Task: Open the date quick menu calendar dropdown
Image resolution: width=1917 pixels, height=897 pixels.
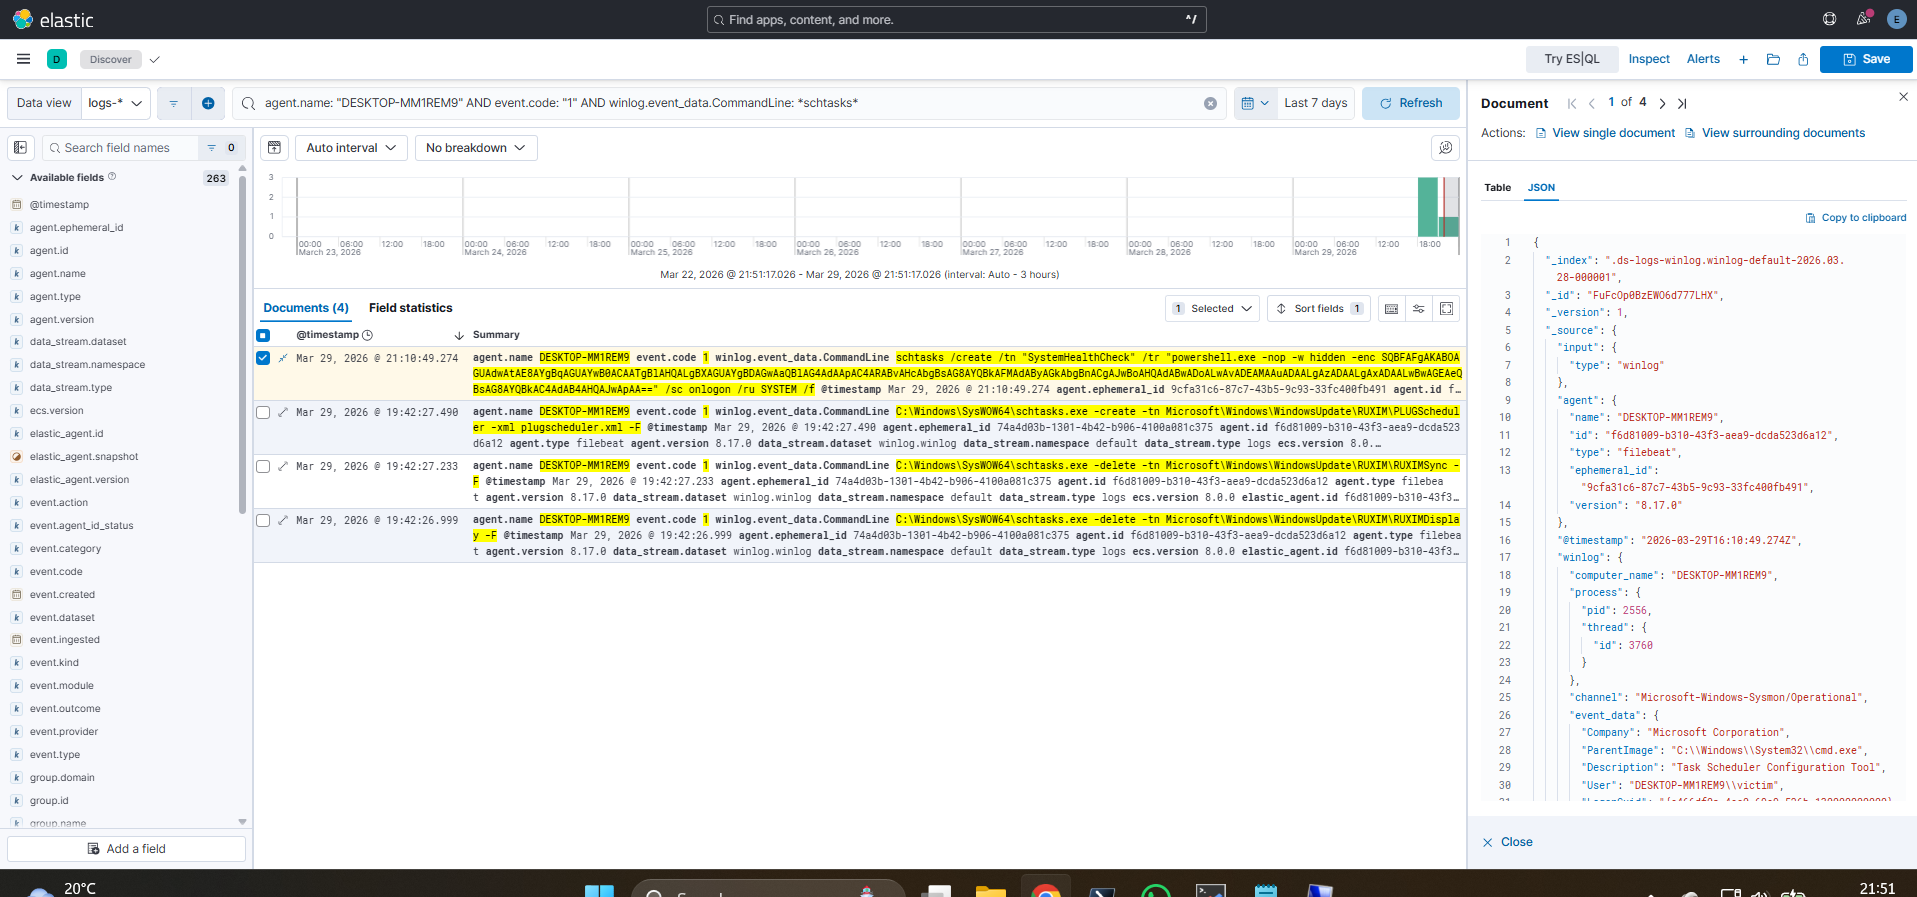Action: [x=1255, y=103]
